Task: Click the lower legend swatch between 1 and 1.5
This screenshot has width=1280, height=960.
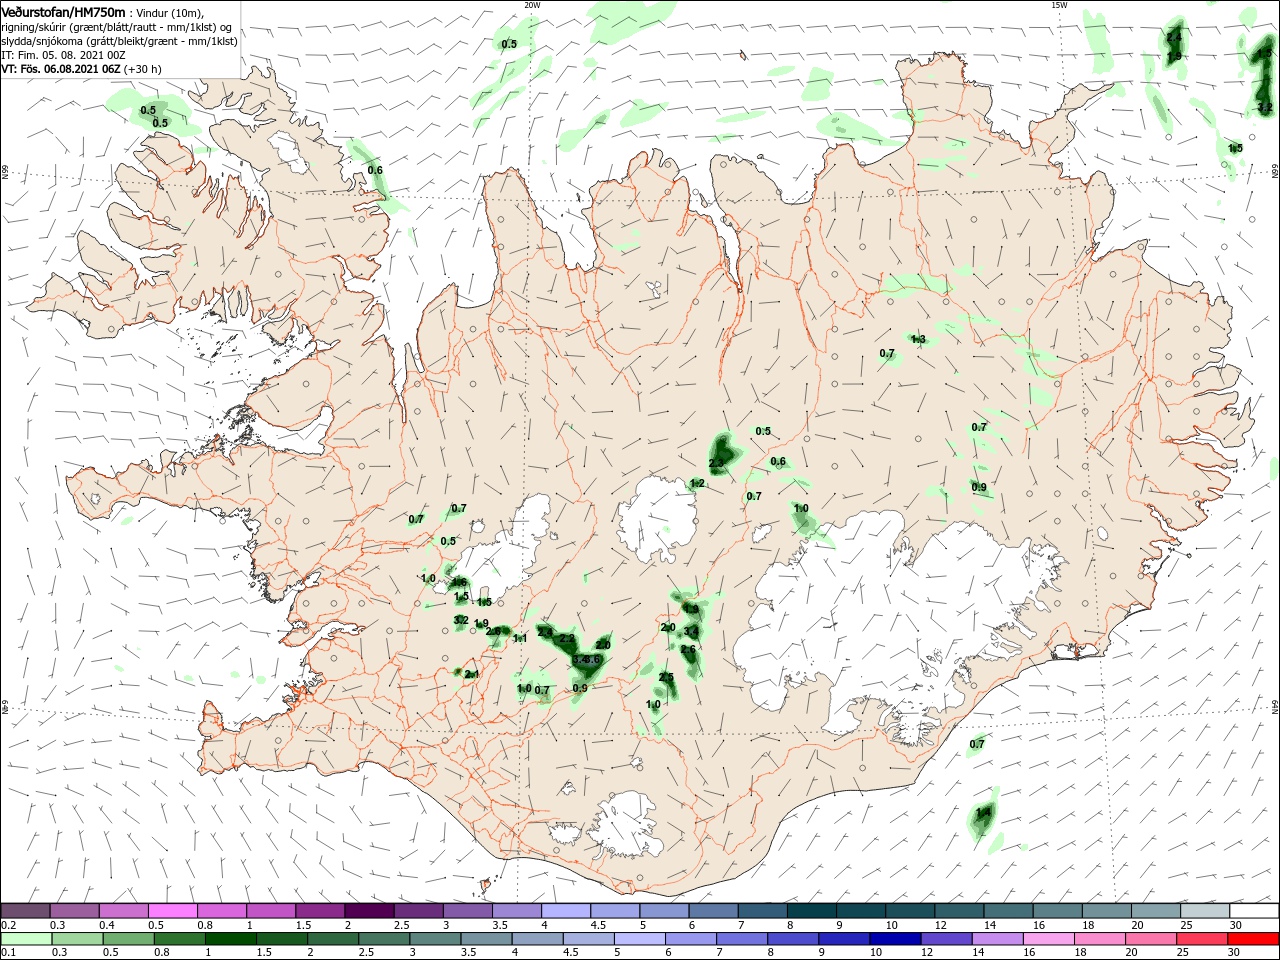Action: coord(230,939)
